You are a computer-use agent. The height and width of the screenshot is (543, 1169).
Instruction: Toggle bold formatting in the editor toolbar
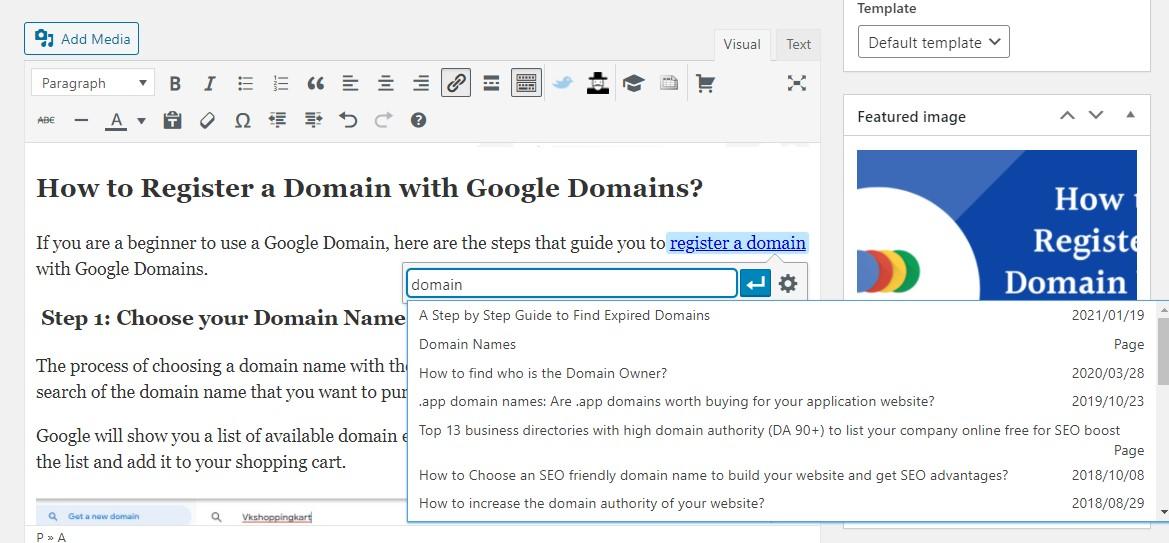(x=175, y=84)
